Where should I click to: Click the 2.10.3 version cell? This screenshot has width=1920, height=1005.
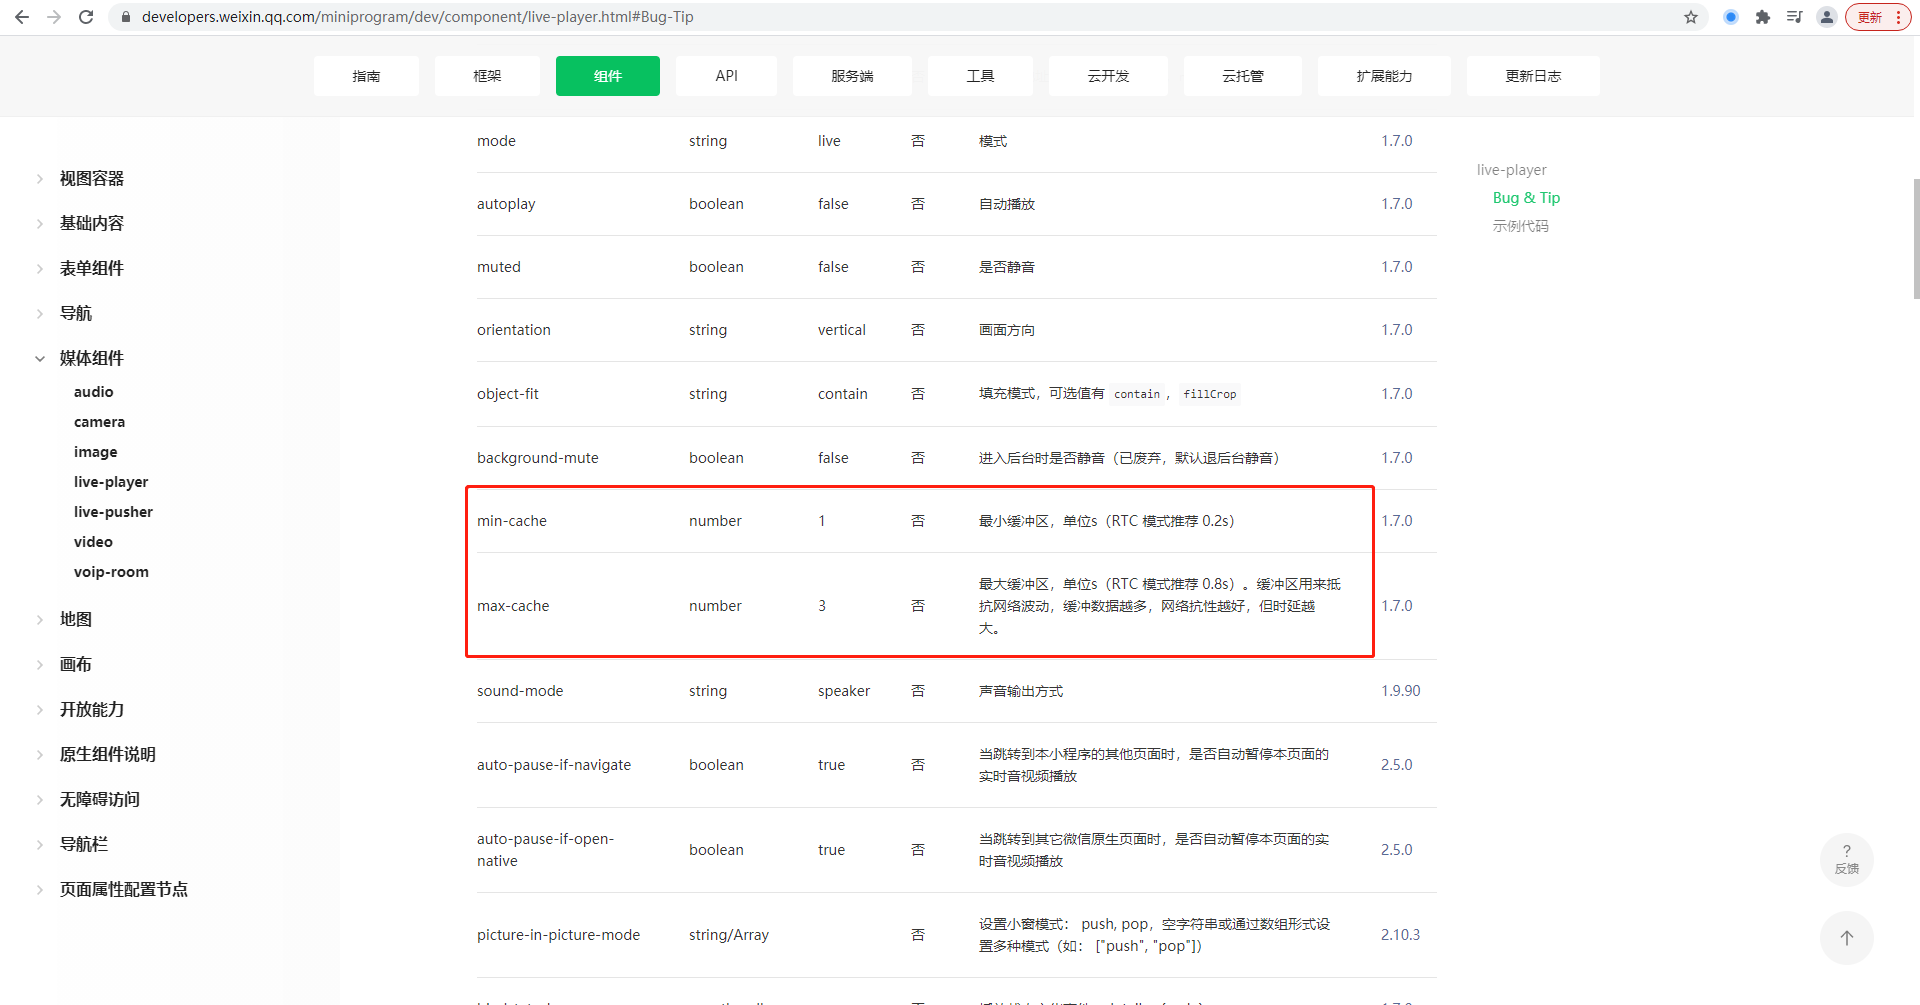click(x=1401, y=935)
